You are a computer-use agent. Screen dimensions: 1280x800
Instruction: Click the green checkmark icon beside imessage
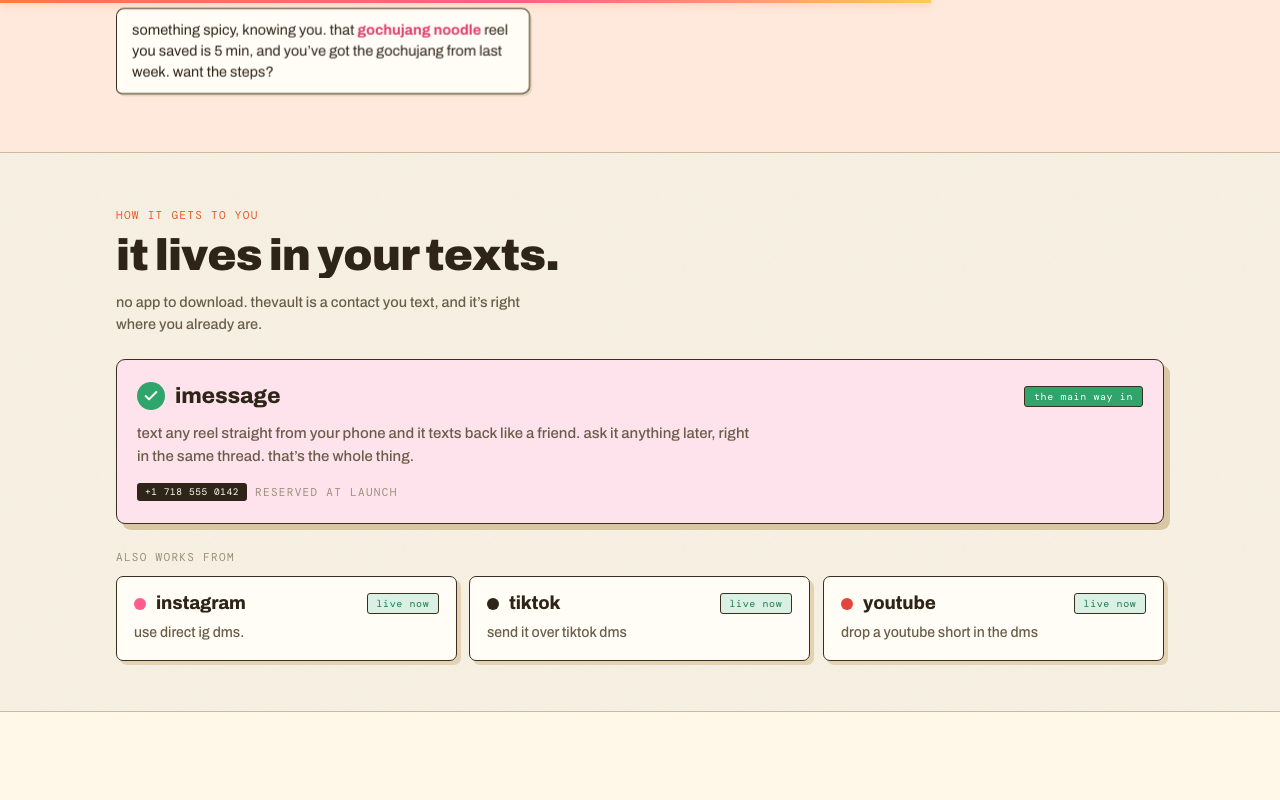(151, 396)
